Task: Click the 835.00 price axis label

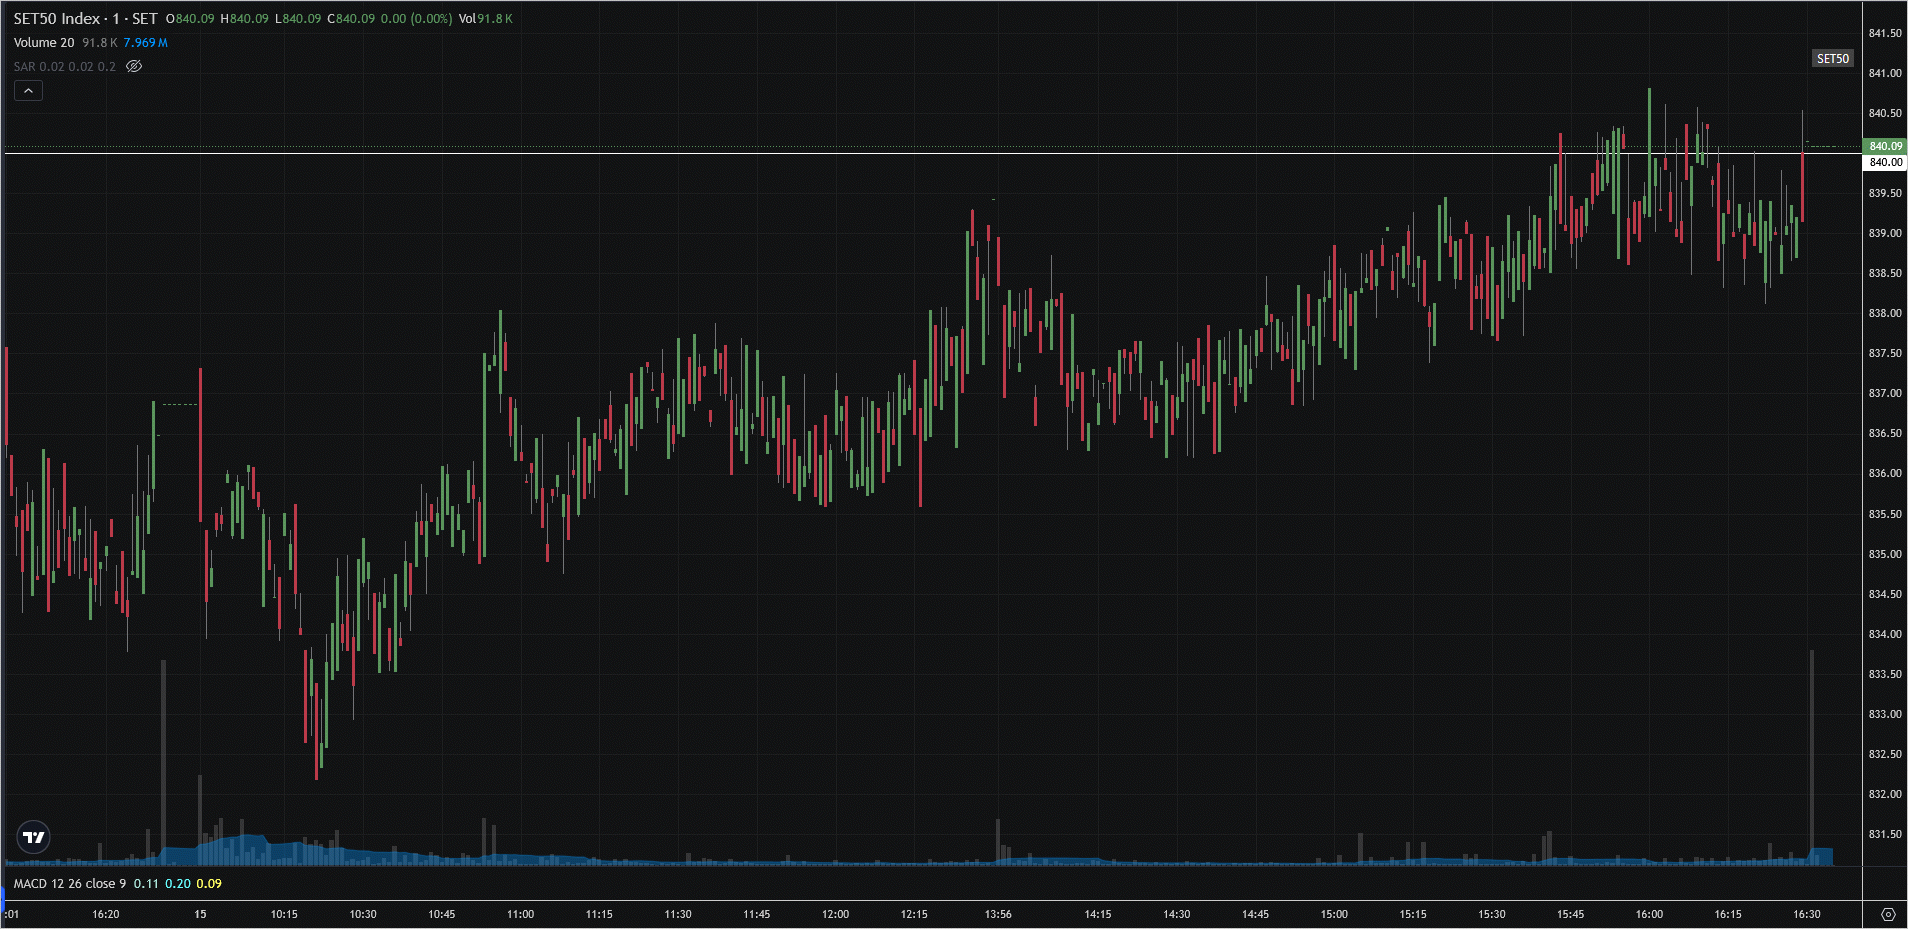Action: click(x=1885, y=554)
